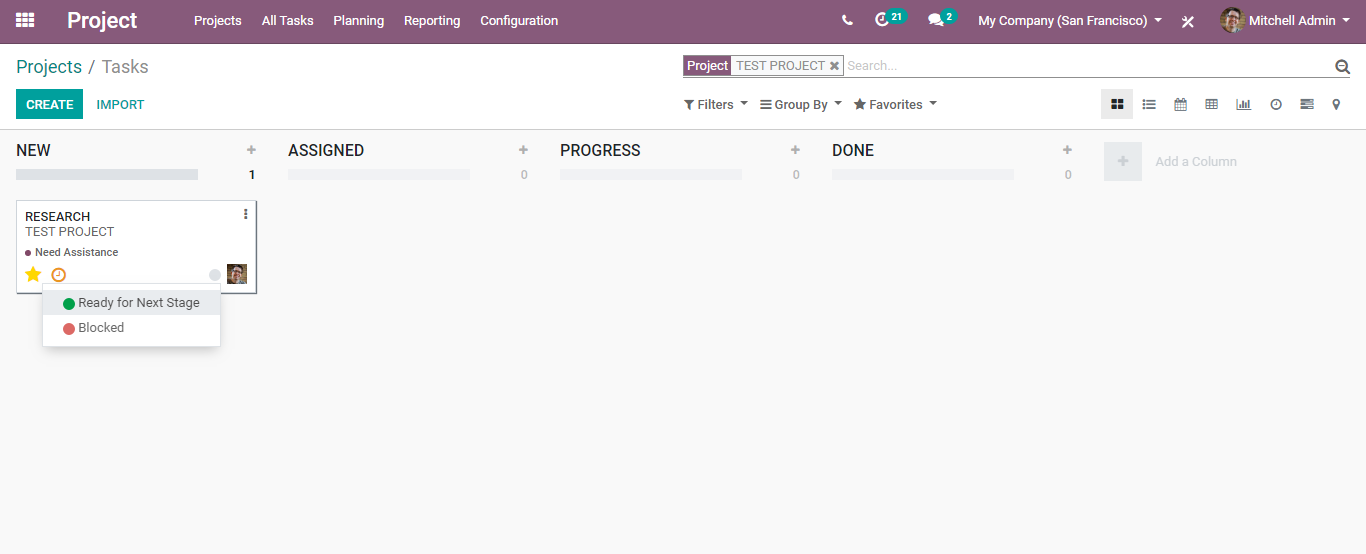Select Ready for Next Stage state
This screenshot has width=1366, height=554.
(x=131, y=303)
